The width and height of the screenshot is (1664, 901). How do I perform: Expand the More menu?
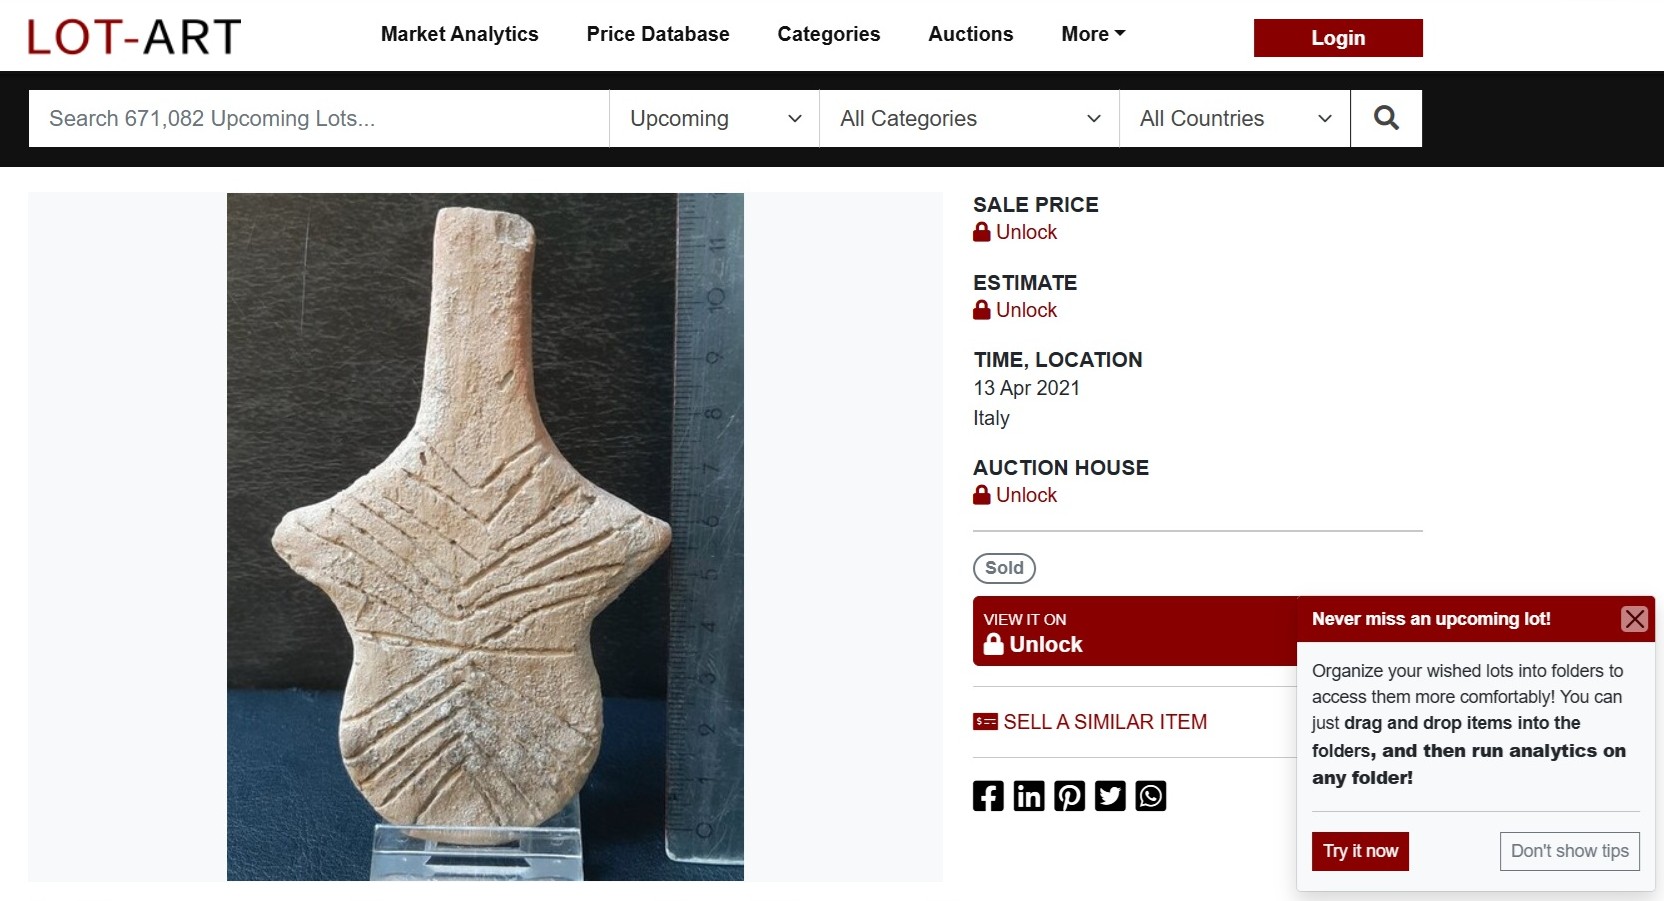[x=1093, y=34]
